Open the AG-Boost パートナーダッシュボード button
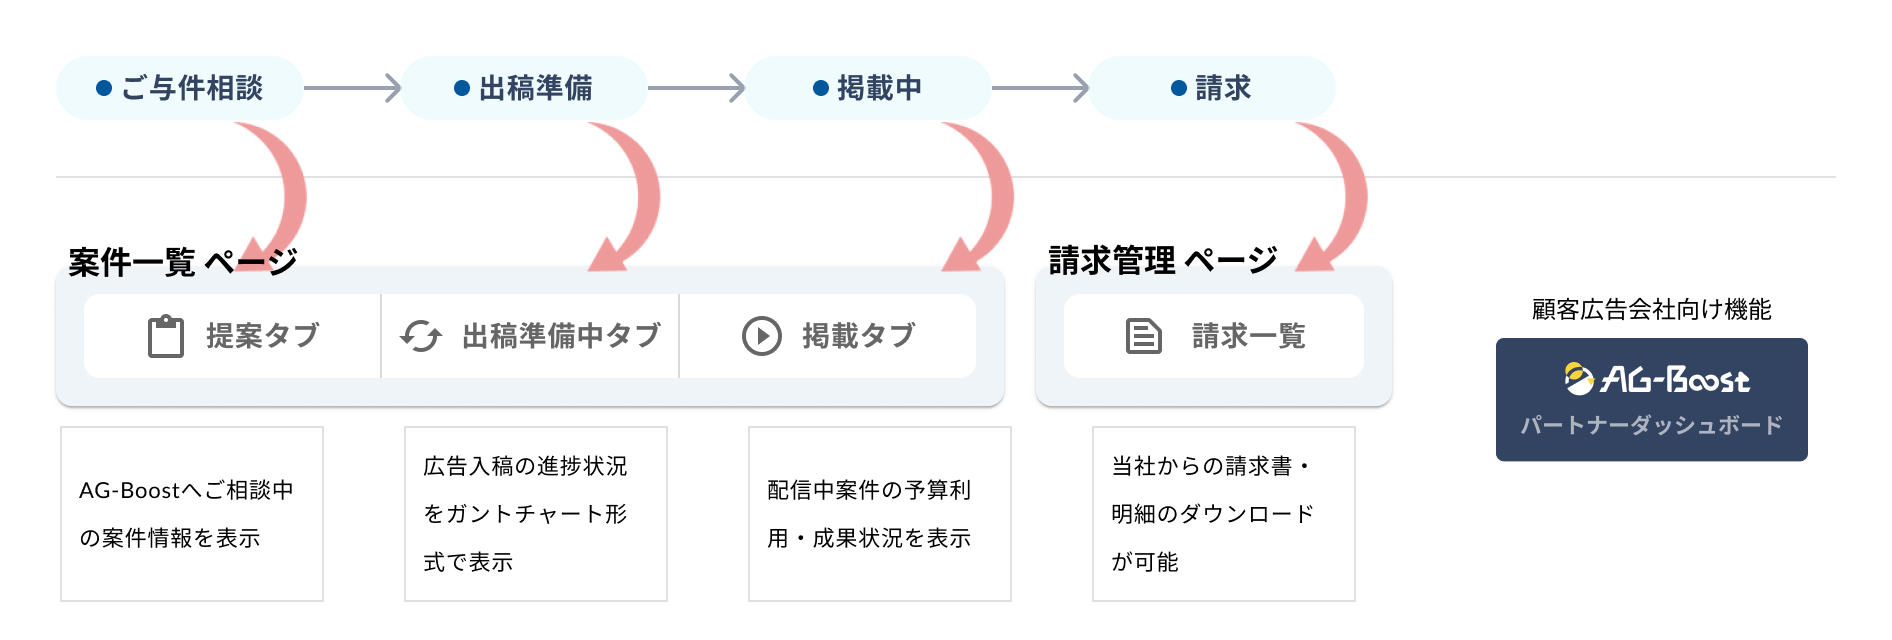Image resolution: width=1892 pixels, height=640 pixels. pos(1651,399)
